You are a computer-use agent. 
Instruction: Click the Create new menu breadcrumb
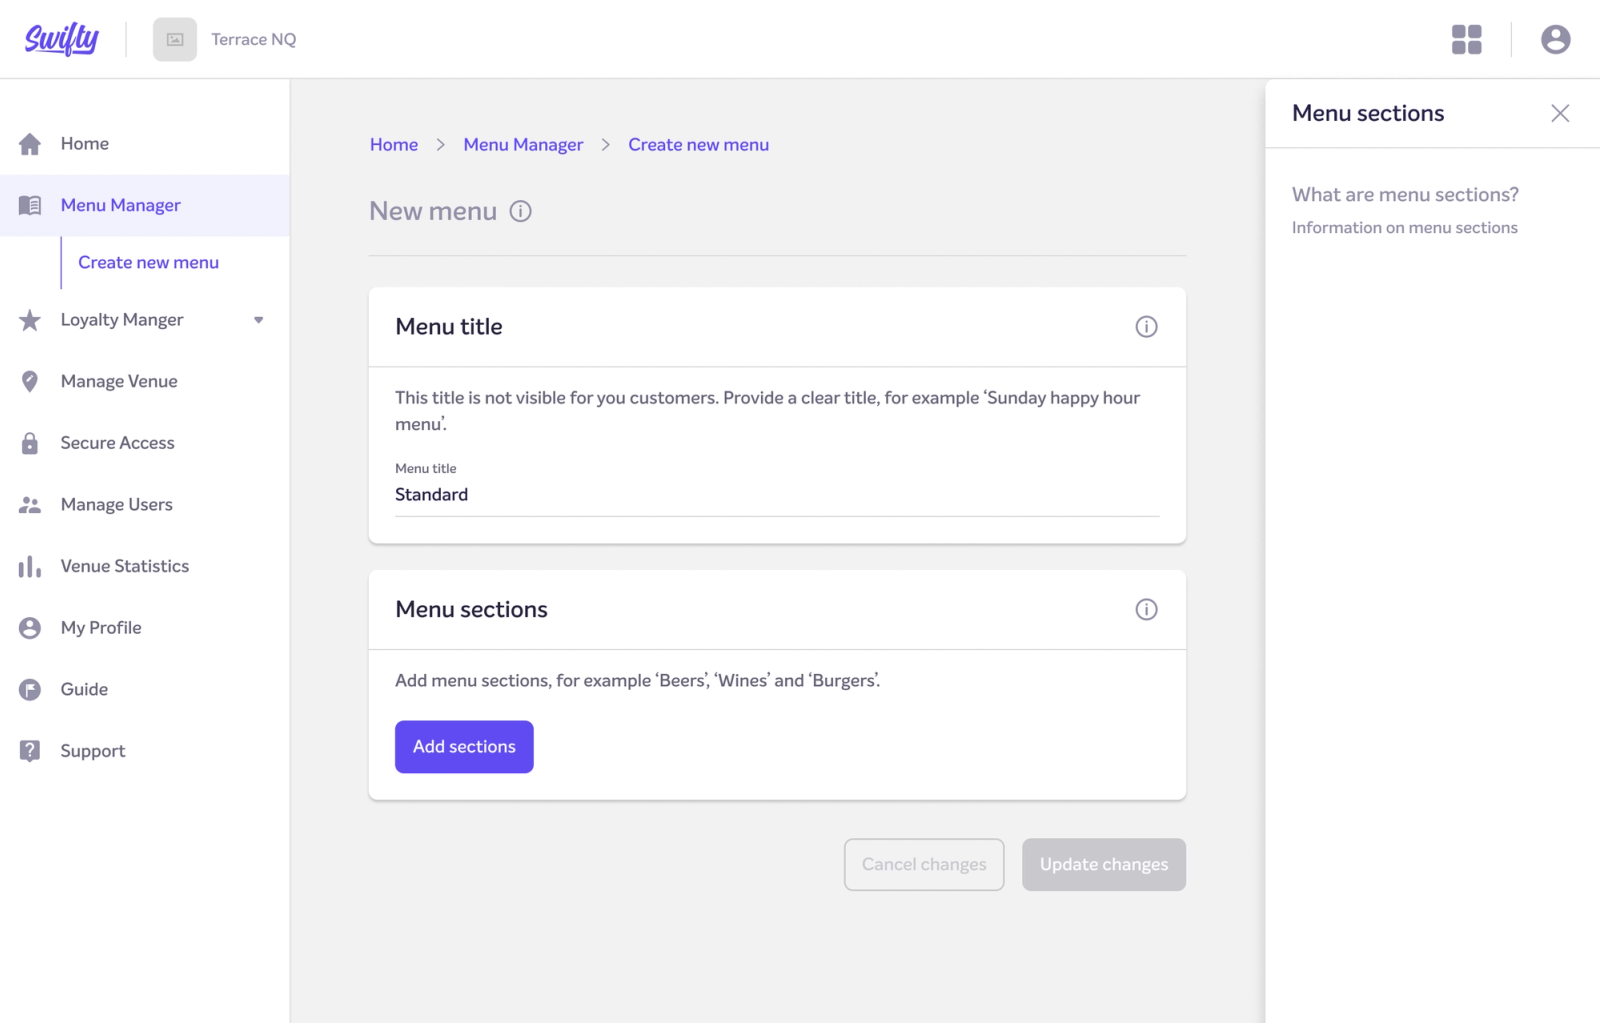[698, 144]
